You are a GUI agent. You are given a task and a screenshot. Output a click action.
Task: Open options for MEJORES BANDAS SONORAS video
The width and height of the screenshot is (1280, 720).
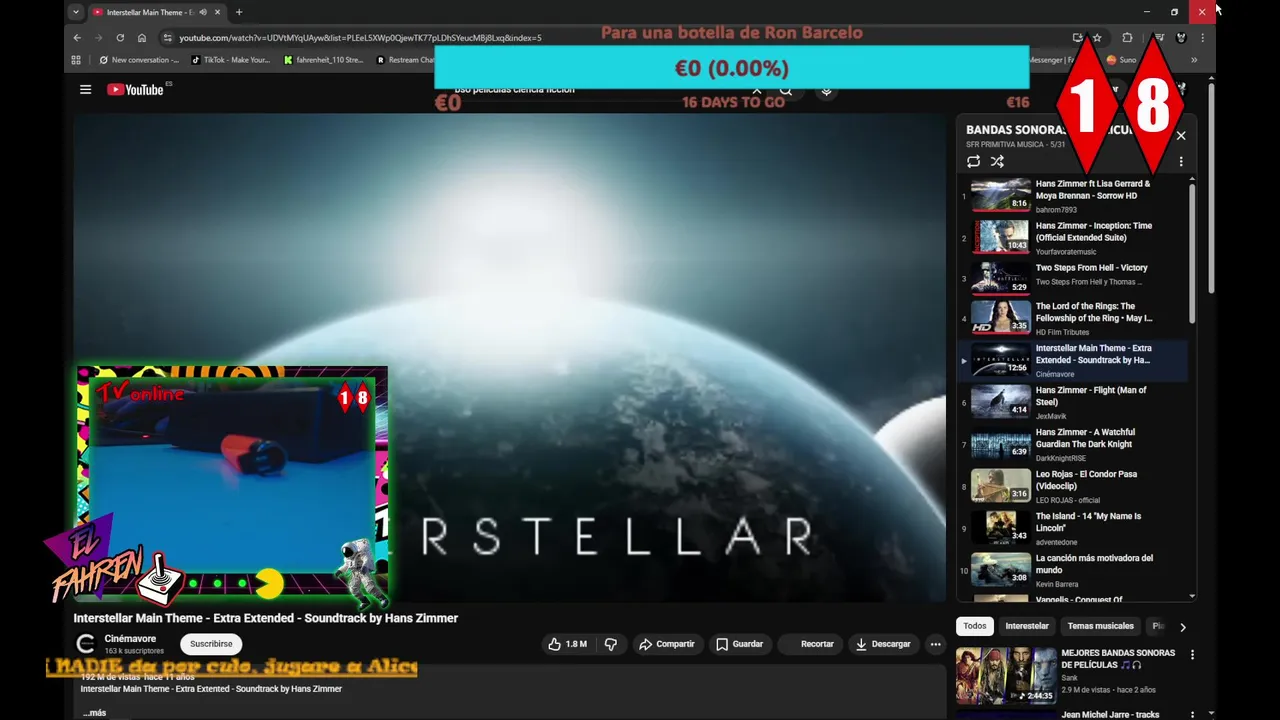[1192, 654]
